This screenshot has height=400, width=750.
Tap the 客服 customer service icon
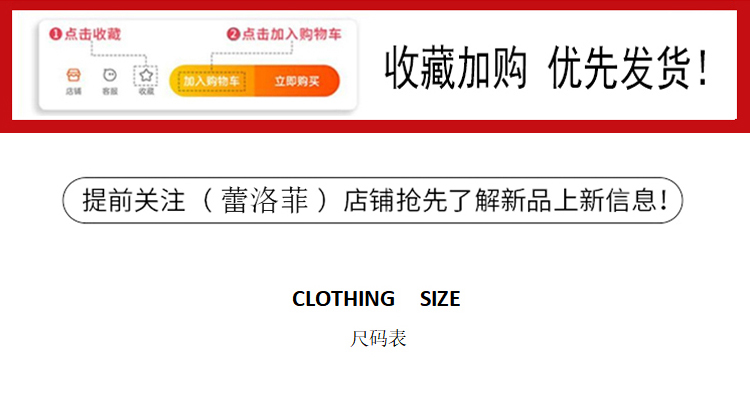pyautogui.click(x=110, y=75)
